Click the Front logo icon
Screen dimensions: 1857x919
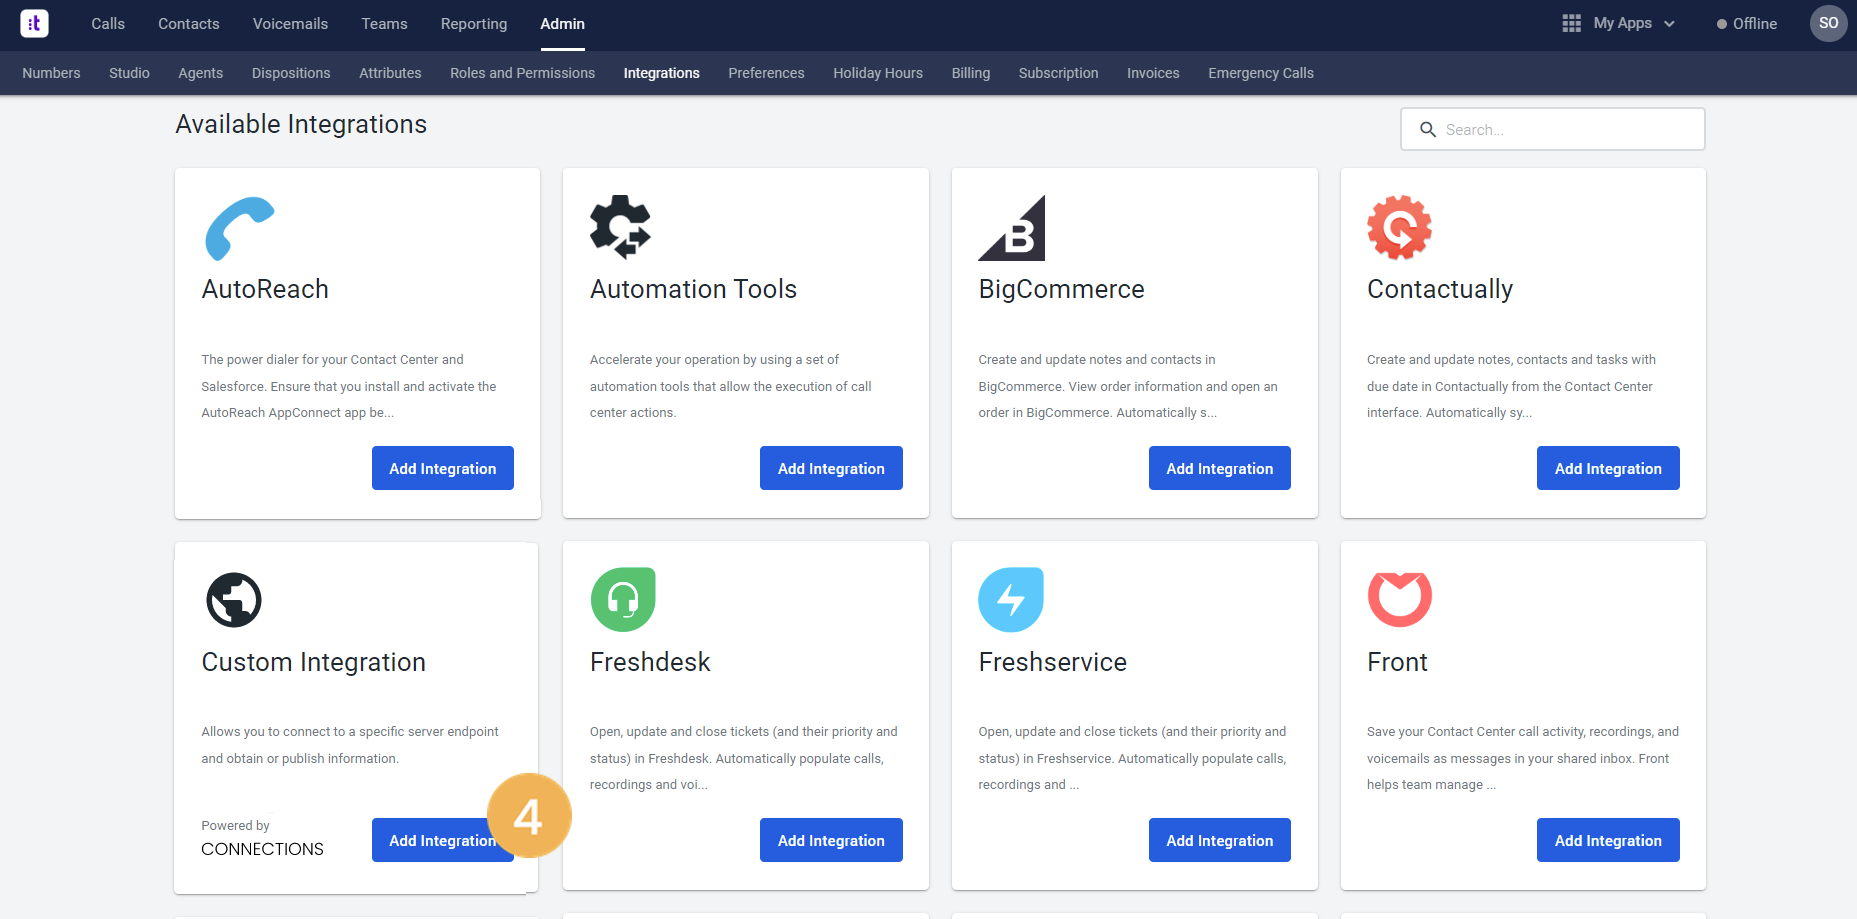pos(1399,599)
